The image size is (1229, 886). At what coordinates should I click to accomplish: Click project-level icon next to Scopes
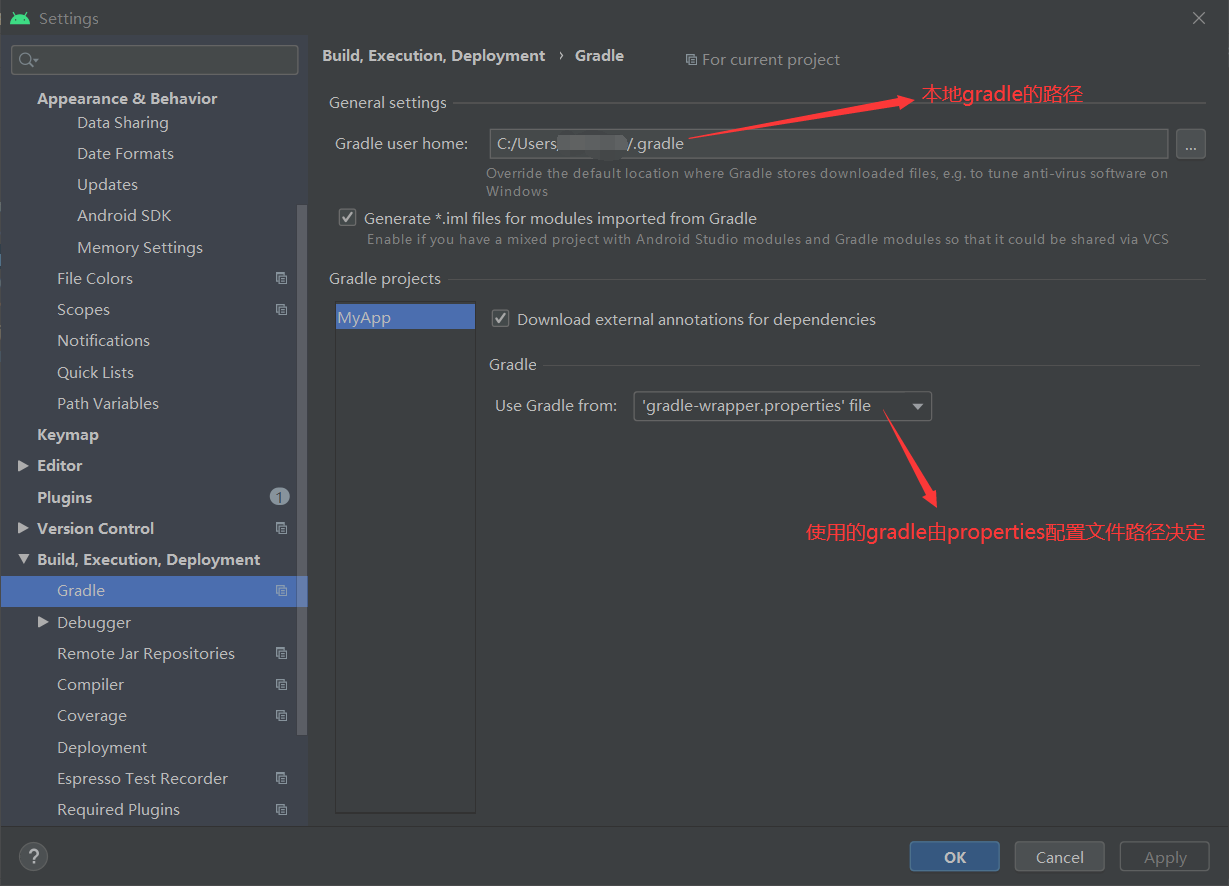pyautogui.click(x=281, y=310)
